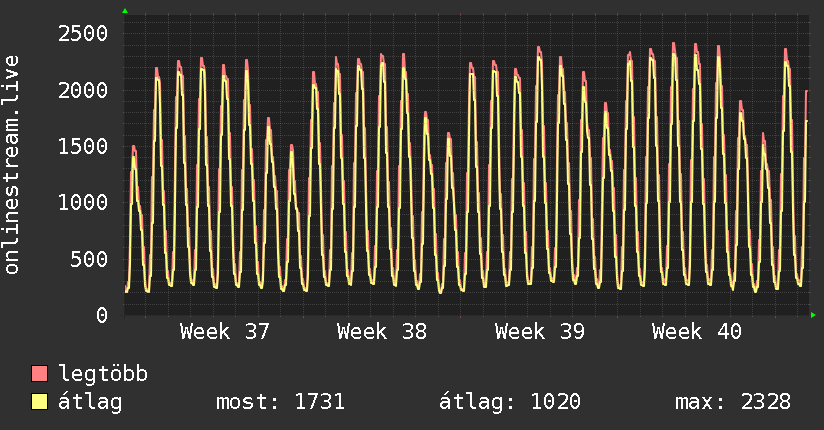Click the max: 2328 statistic
The height and width of the screenshot is (430, 824).
733,402
